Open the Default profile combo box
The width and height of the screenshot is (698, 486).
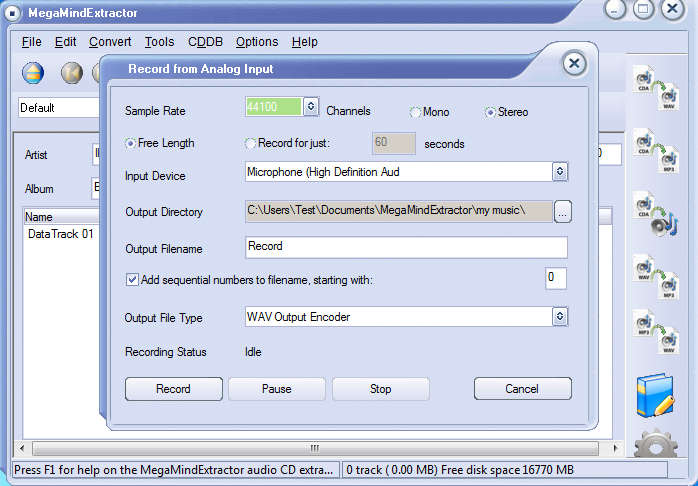coord(59,108)
